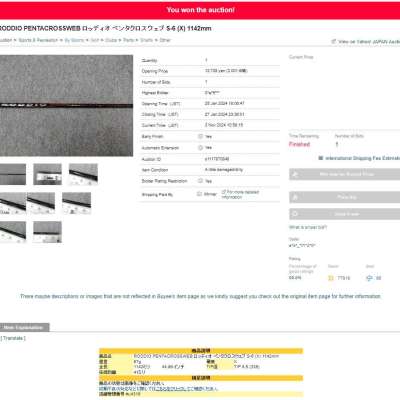Open the Sports & Recreation breadcrumb link
The width and height of the screenshot is (400, 400).
38,40
